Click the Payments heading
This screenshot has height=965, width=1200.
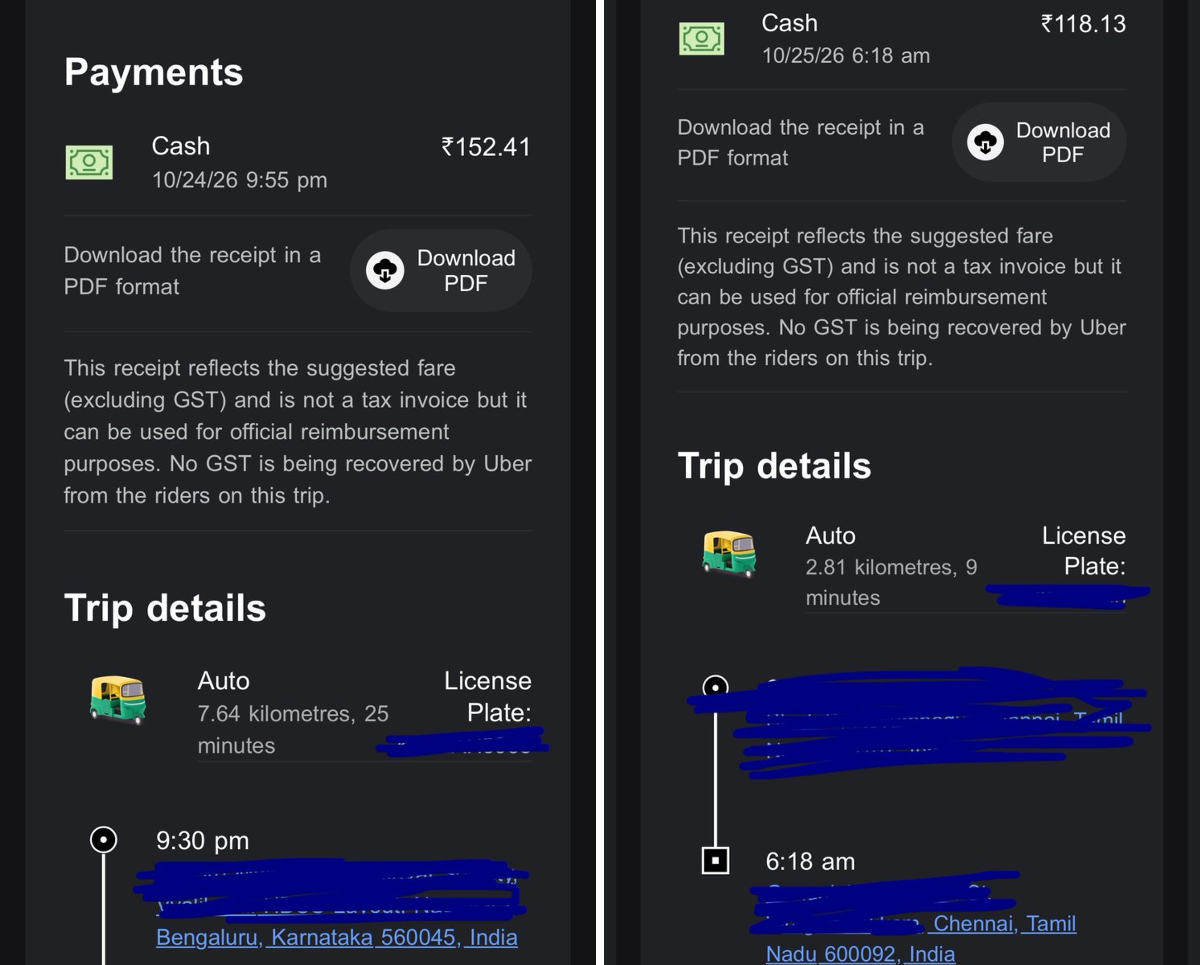tap(154, 72)
